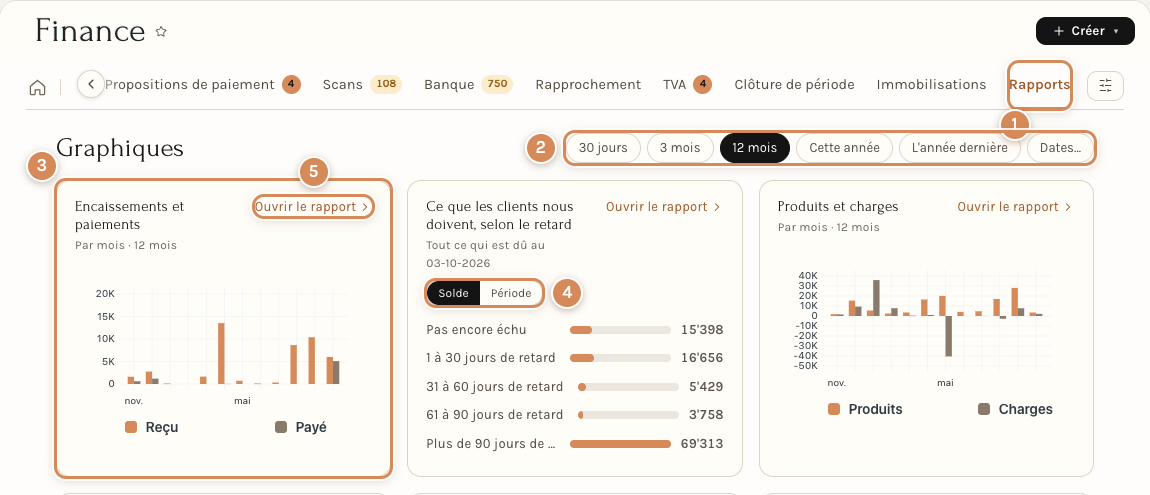Select the Rapports tab
Screen dimensions: 1150x495
[1039, 84]
